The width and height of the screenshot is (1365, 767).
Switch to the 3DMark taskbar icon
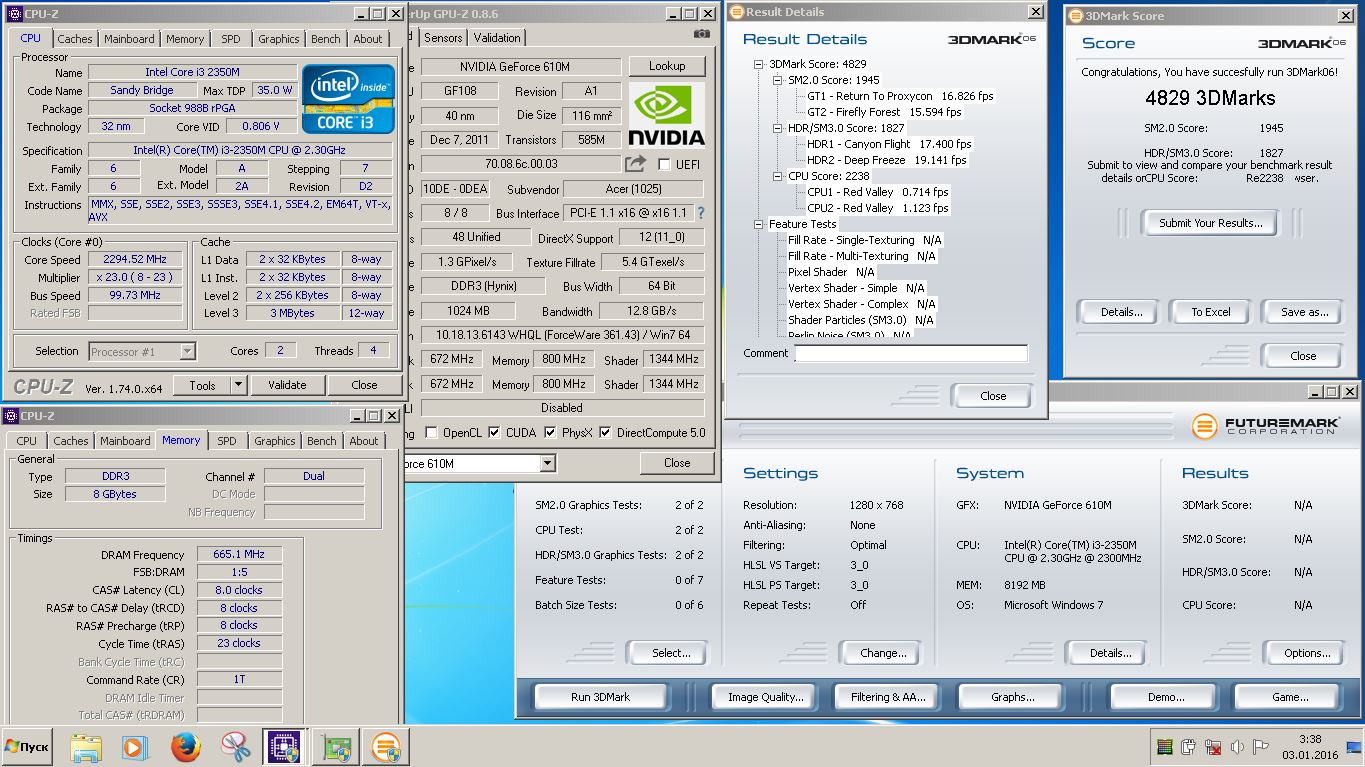pyautogui.click(x=385, y=747)
